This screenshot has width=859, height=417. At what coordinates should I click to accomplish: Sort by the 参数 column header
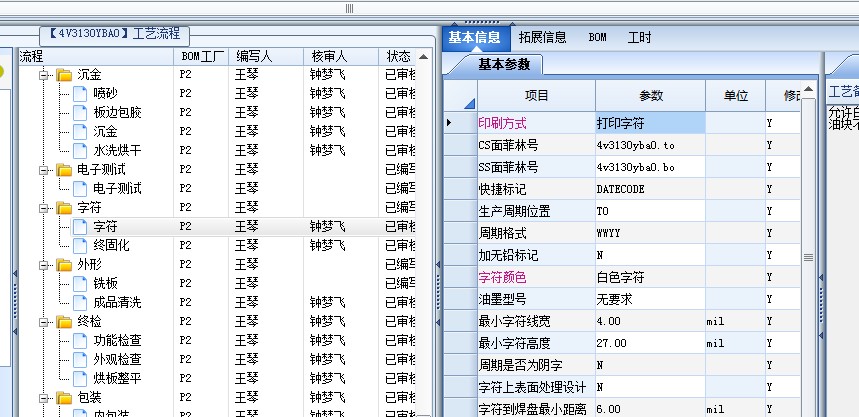coord(650,95)
